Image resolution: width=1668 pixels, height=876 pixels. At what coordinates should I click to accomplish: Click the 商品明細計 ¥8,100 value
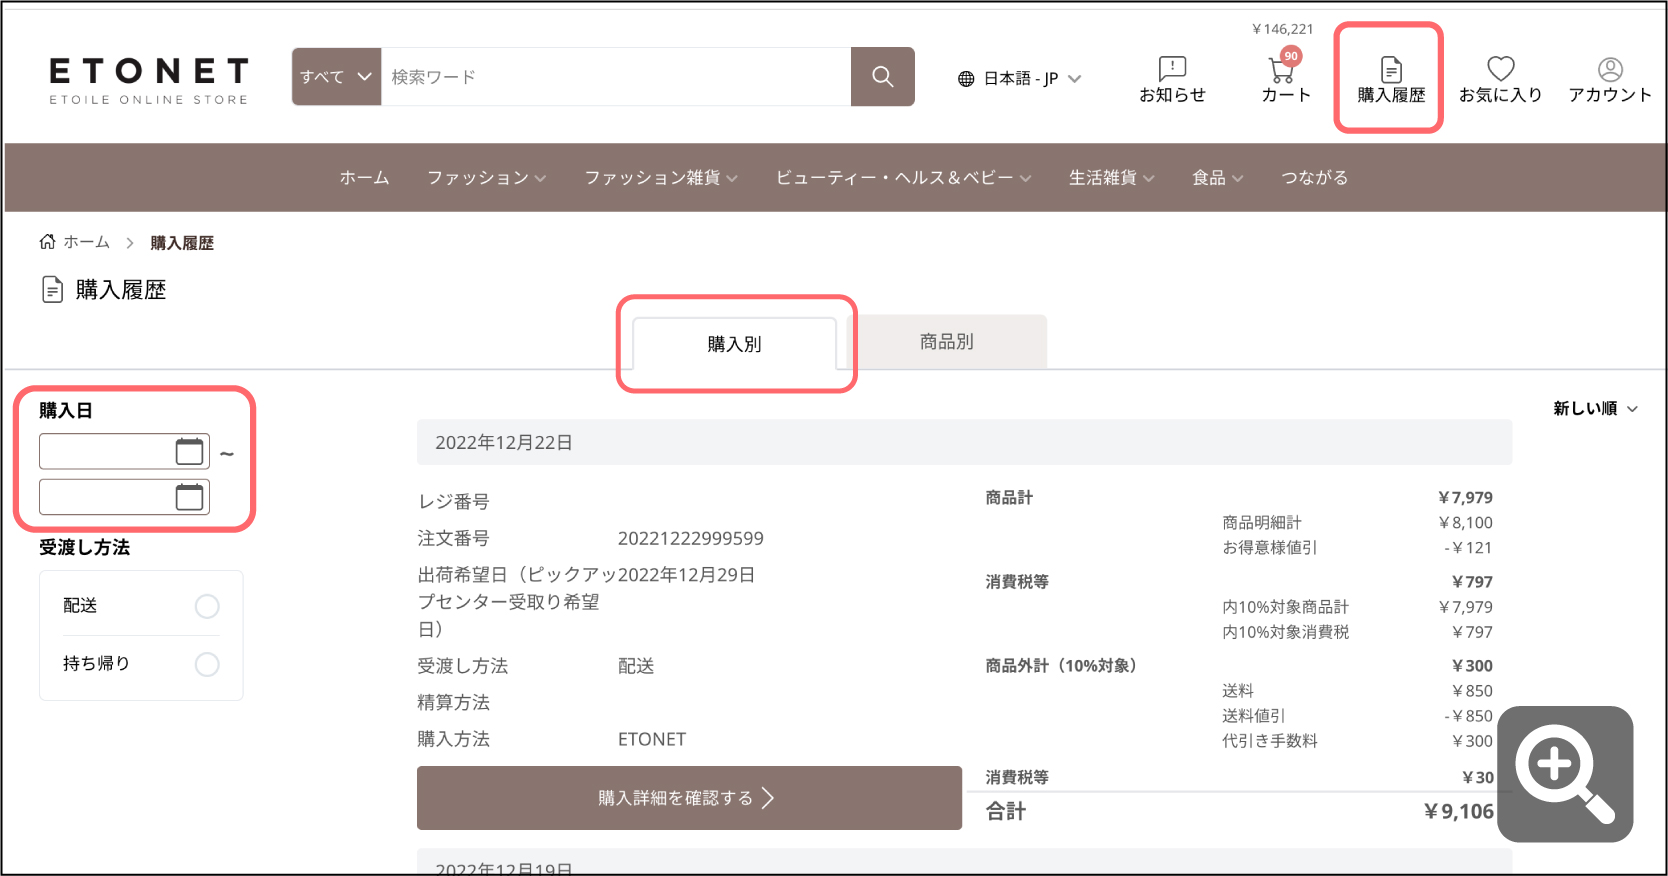(x=1465, y=522)
